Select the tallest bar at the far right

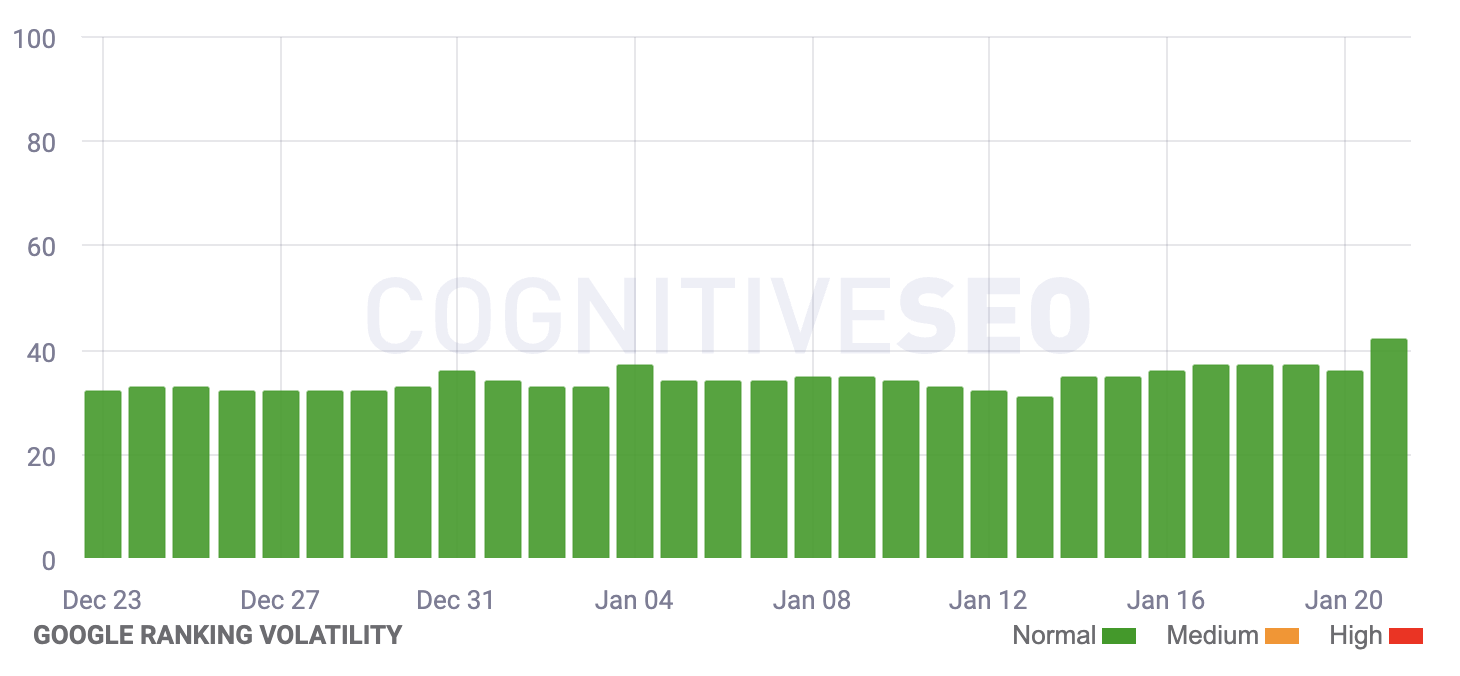pos(1389,449)
